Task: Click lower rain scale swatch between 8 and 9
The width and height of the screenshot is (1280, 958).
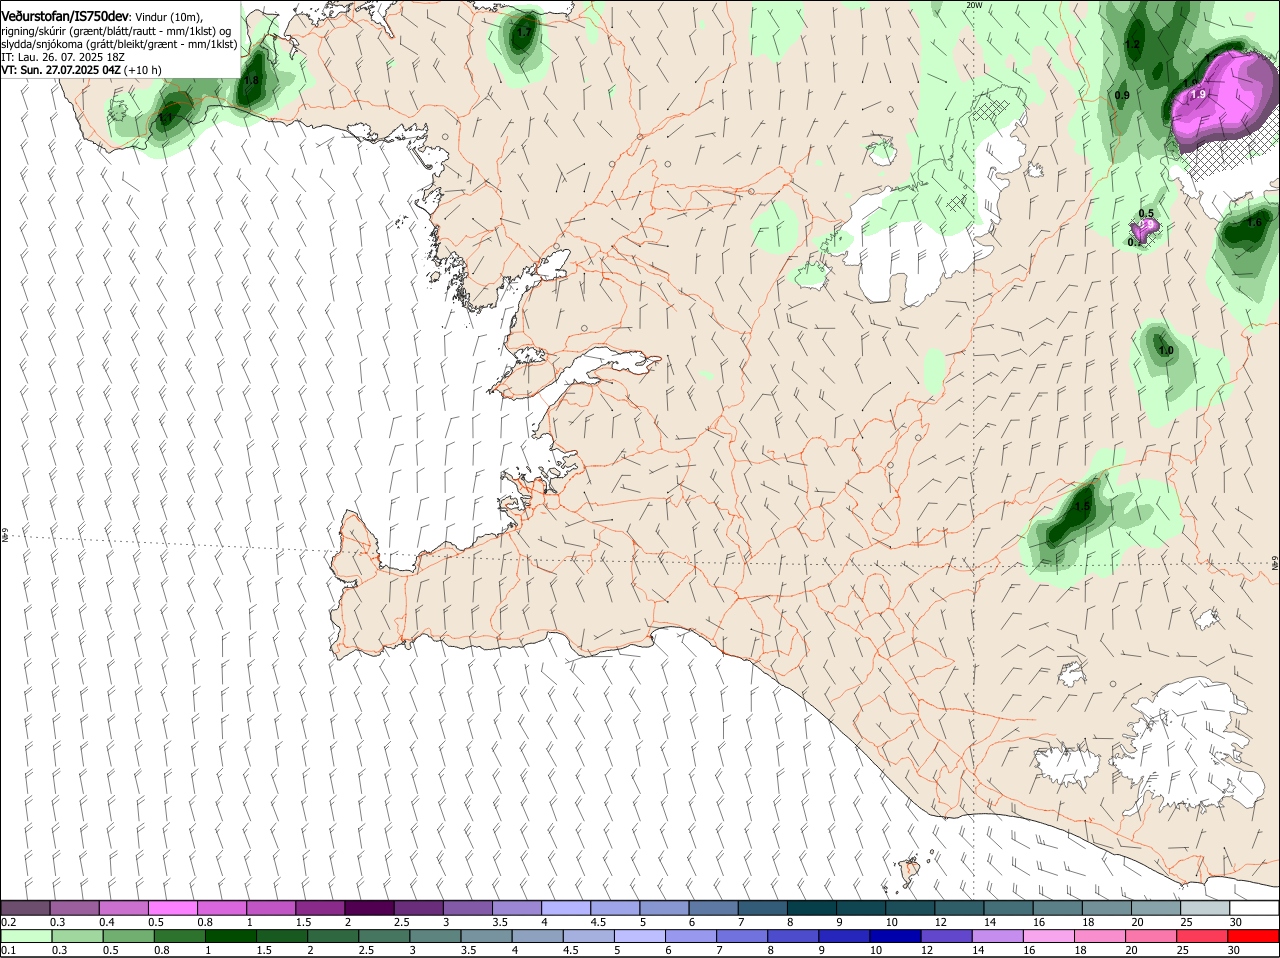Action: (x=795, y=936)
